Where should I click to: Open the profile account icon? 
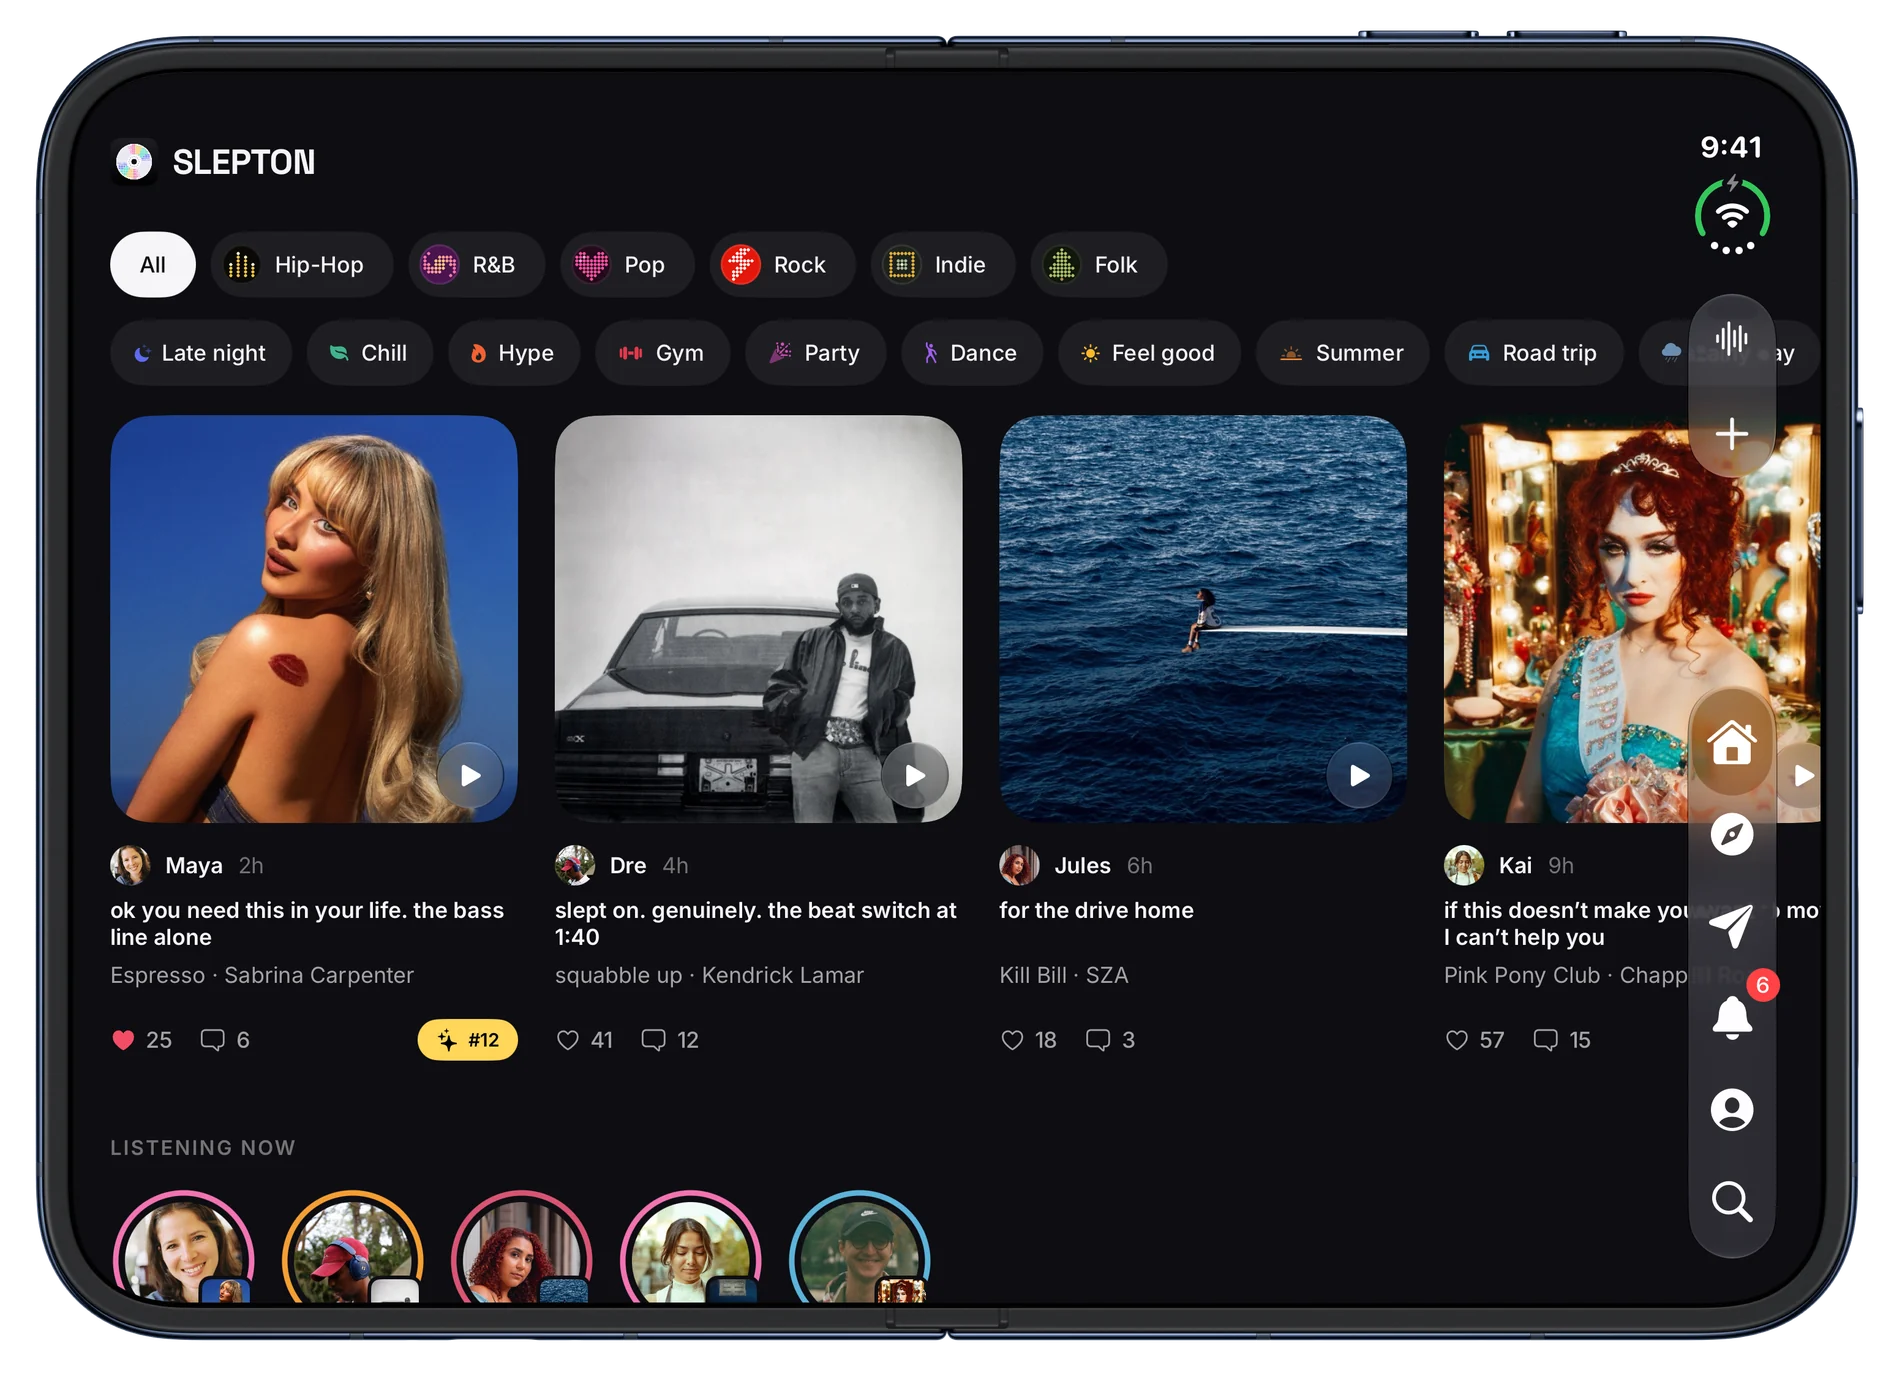coord(1732,1109)
